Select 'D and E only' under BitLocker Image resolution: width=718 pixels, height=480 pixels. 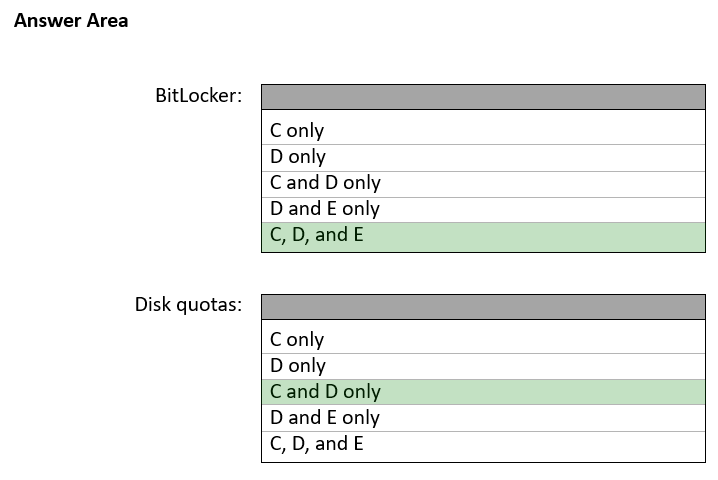tap(483, 209)
